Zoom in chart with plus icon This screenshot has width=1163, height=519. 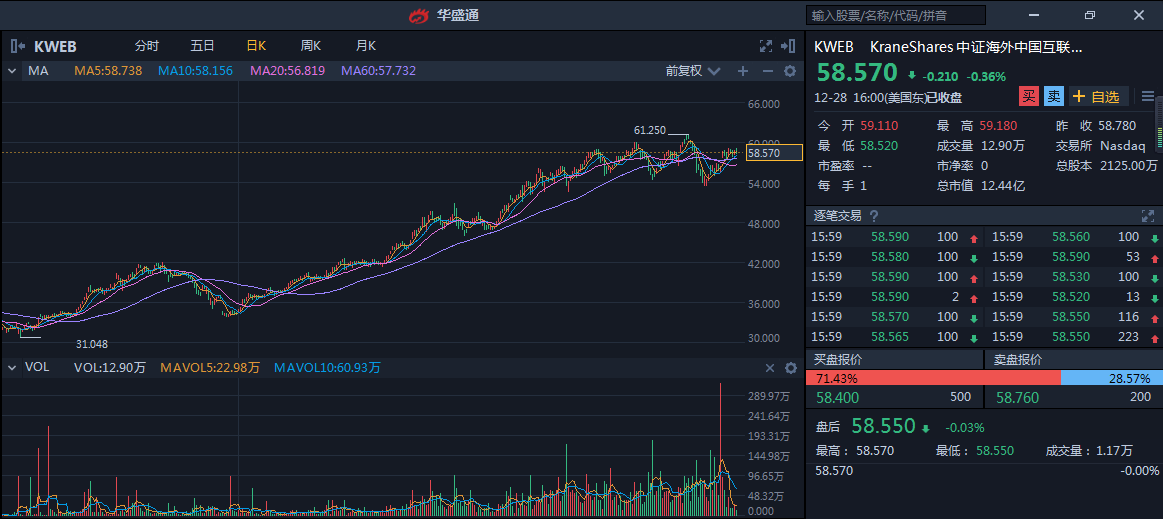point(743,71)
